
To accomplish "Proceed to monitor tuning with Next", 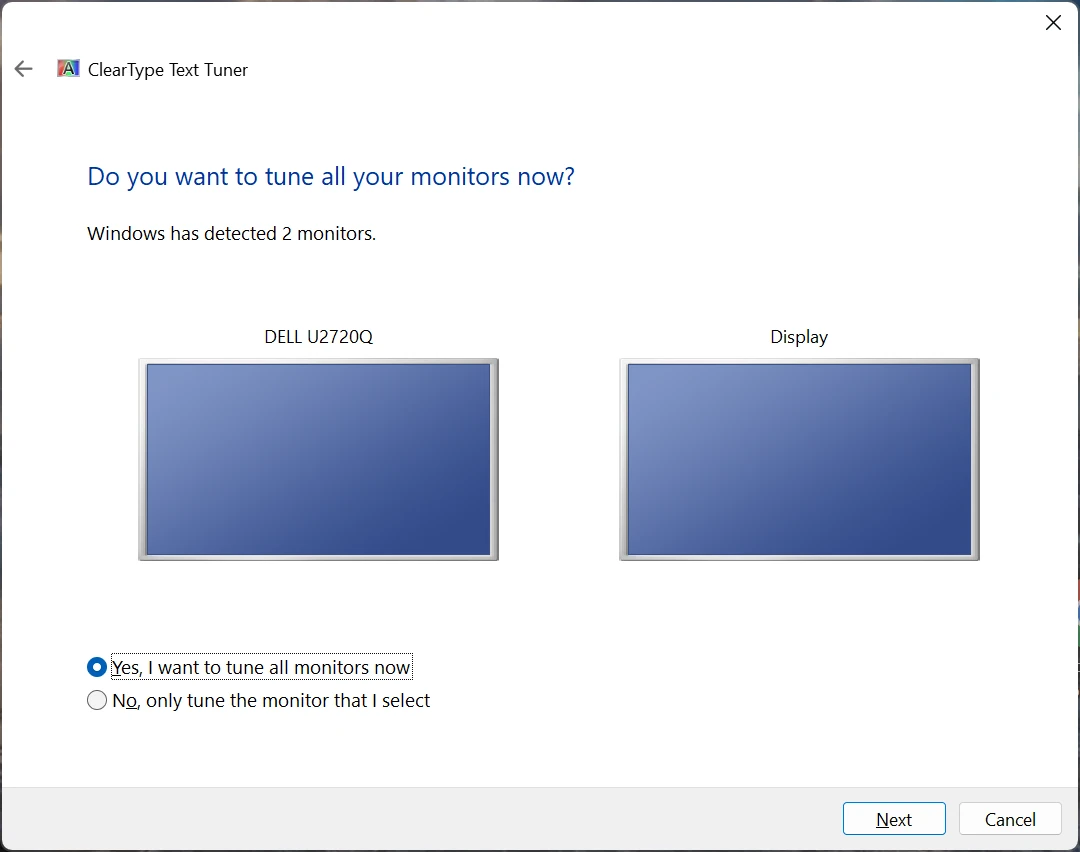I will coord(893,818).
